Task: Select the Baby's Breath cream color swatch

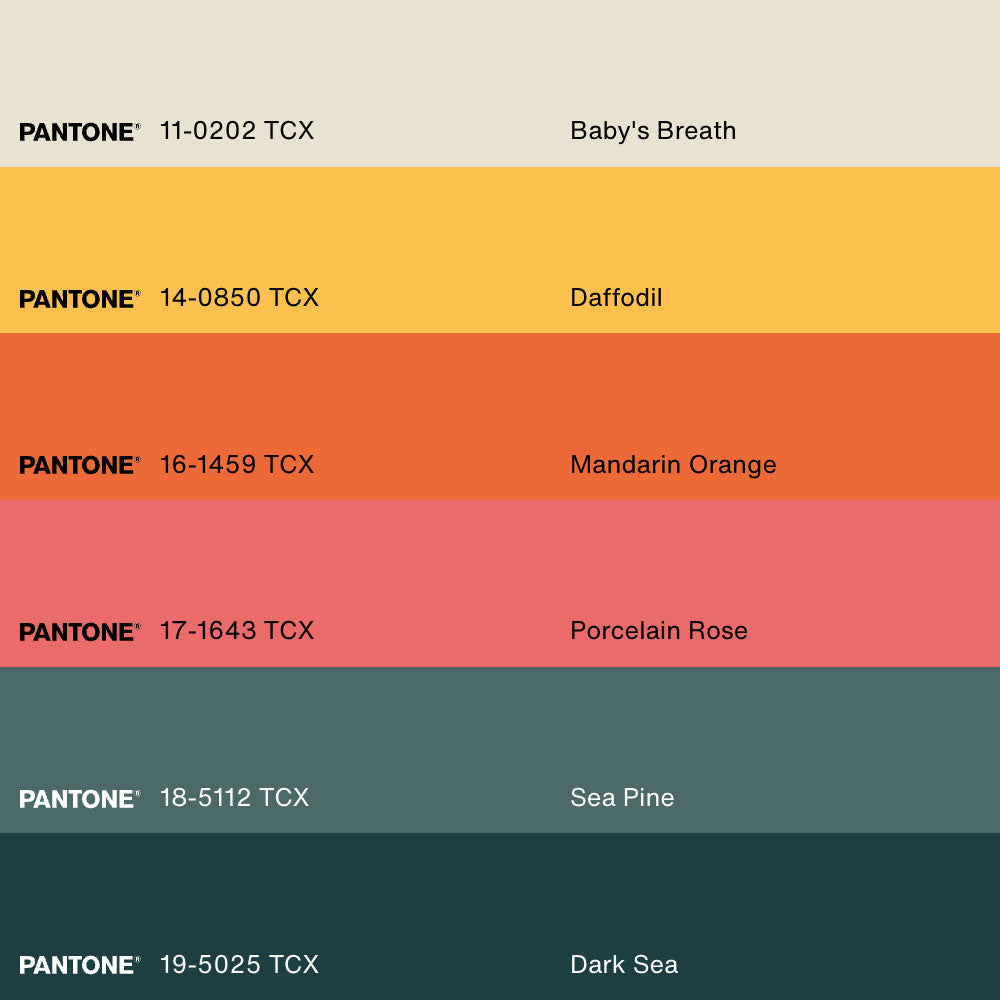Action: coord(500,60)
